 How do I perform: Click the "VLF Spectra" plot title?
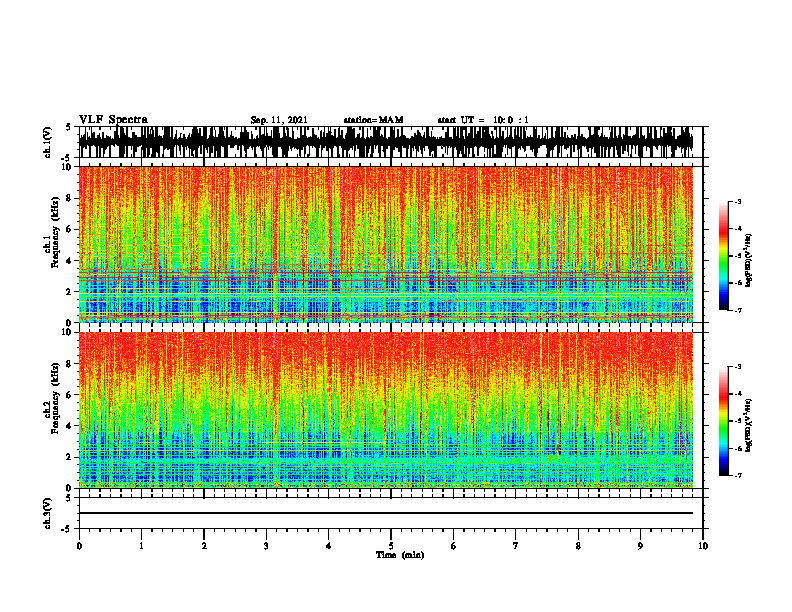tap(113, 119)
